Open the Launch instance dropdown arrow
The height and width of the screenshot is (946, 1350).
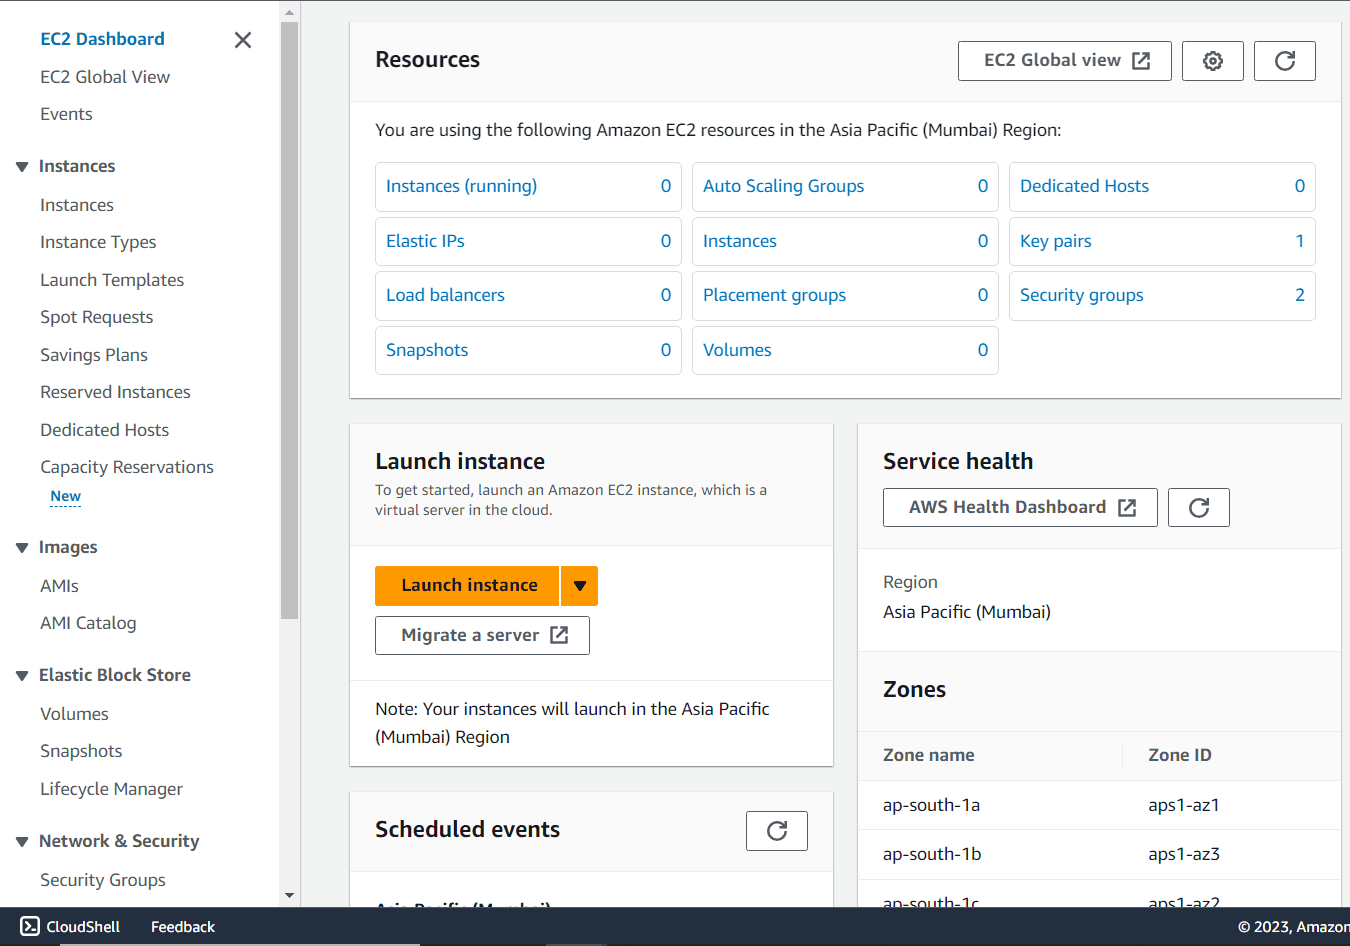point(579,586)
